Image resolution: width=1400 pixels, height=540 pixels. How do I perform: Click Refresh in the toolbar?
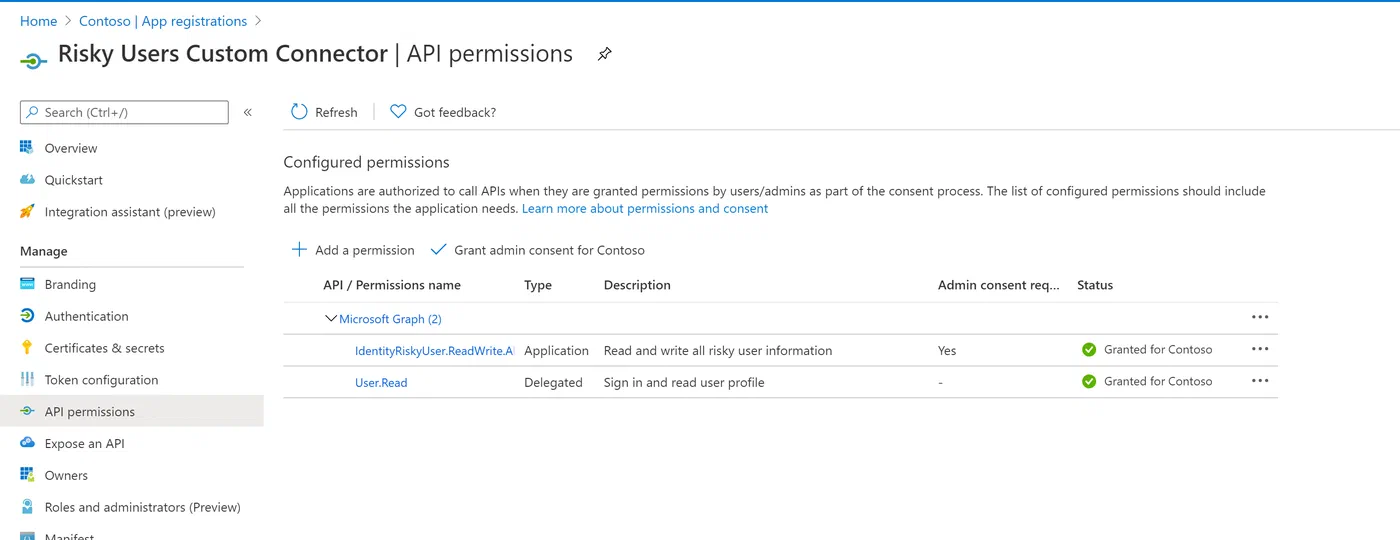tap(324, 112)
